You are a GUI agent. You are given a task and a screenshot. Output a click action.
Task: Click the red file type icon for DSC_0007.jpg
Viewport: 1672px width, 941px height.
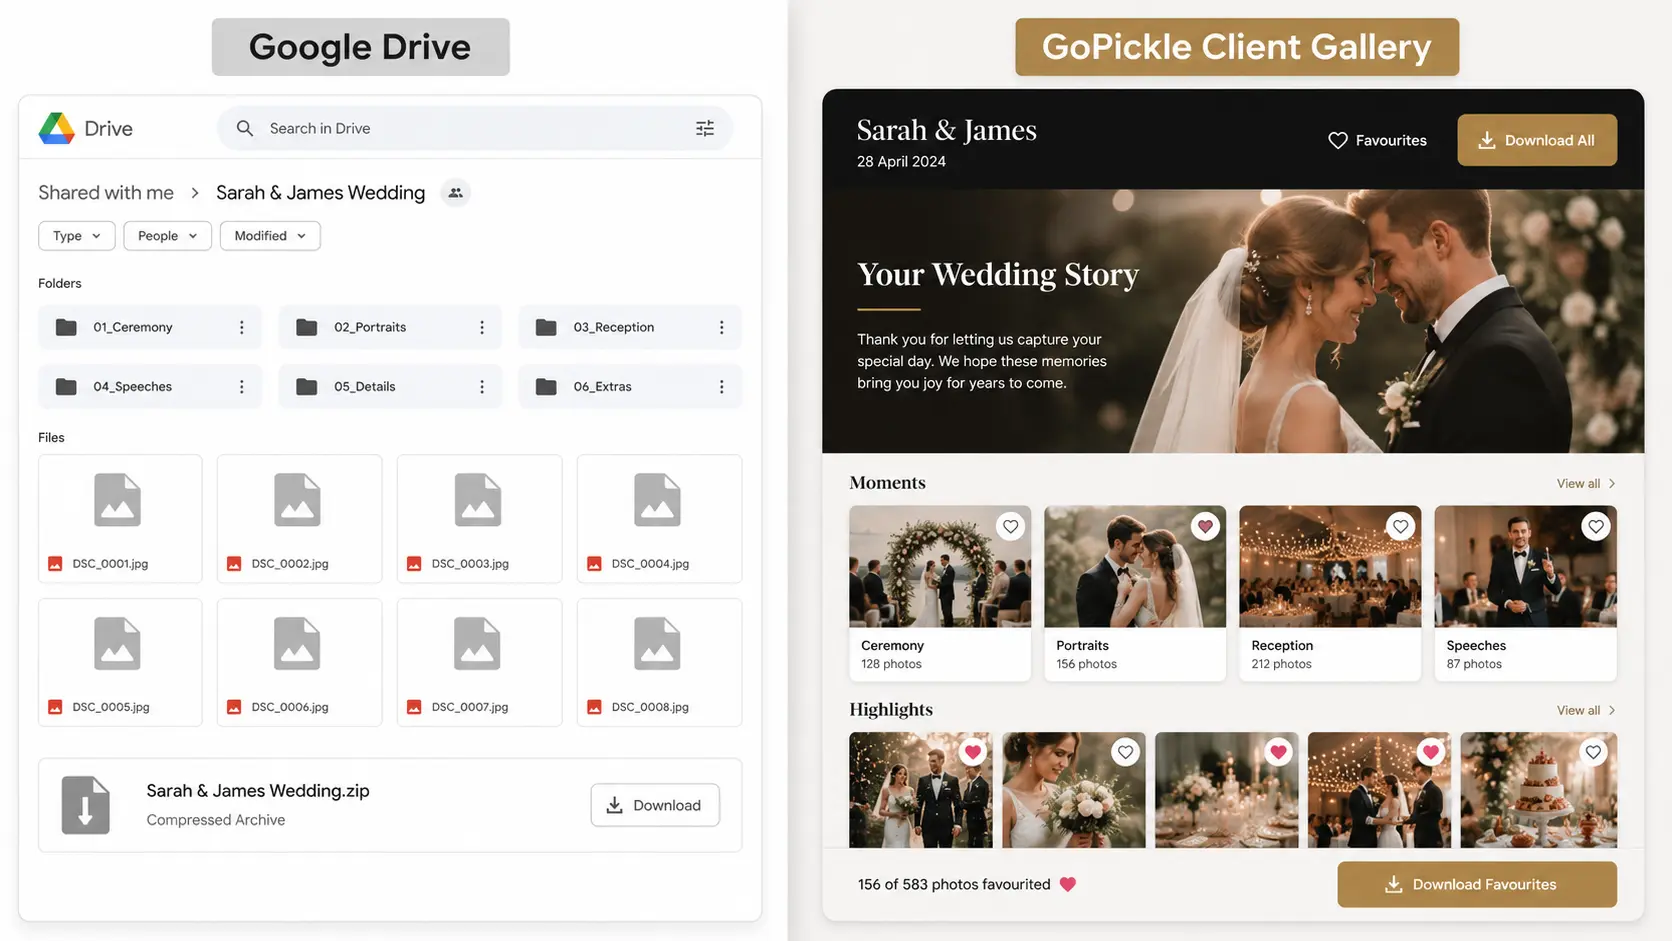click(x=414, y=707)
